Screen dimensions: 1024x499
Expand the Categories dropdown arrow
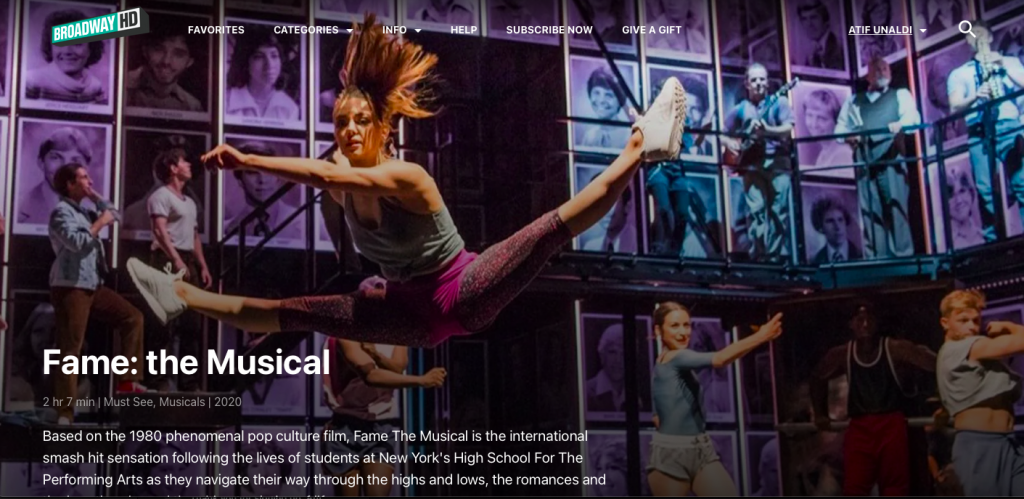(349, 31)
